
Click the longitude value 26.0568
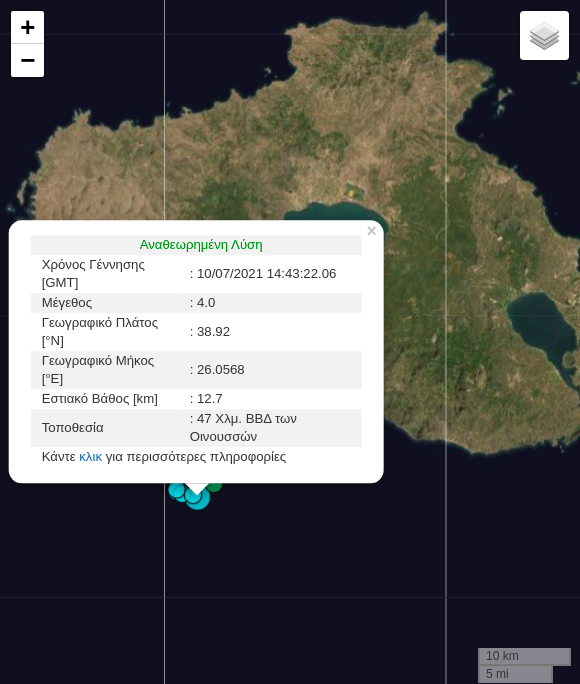tap(221, 369)
